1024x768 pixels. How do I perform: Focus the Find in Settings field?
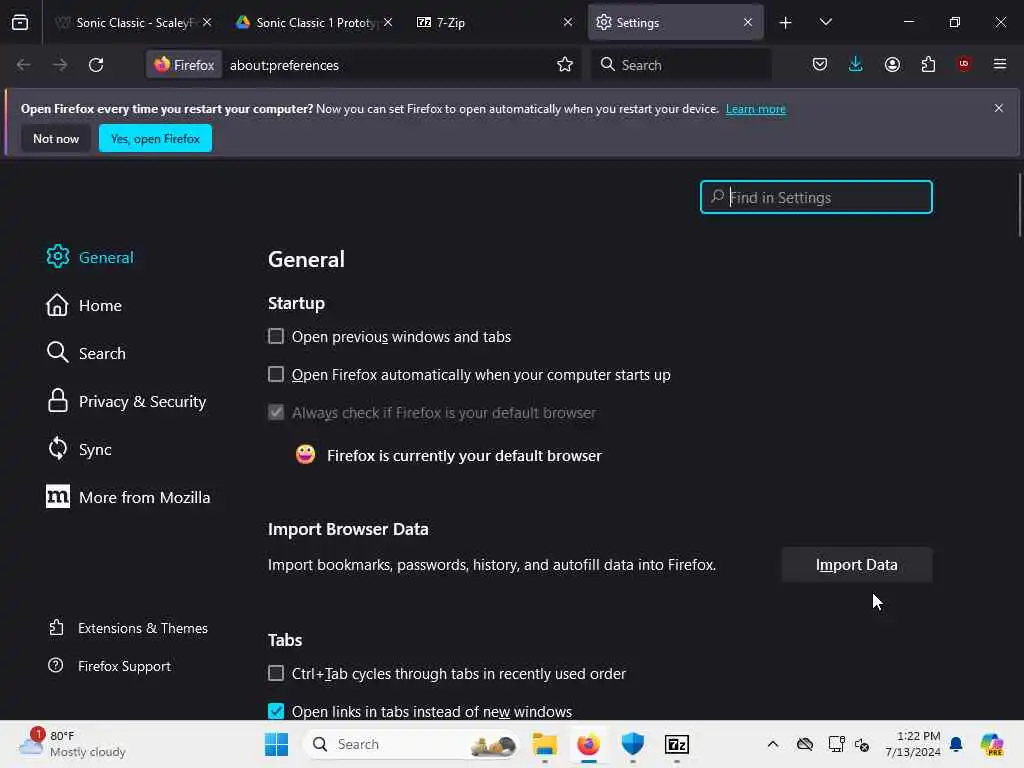[x=816, y=197]
